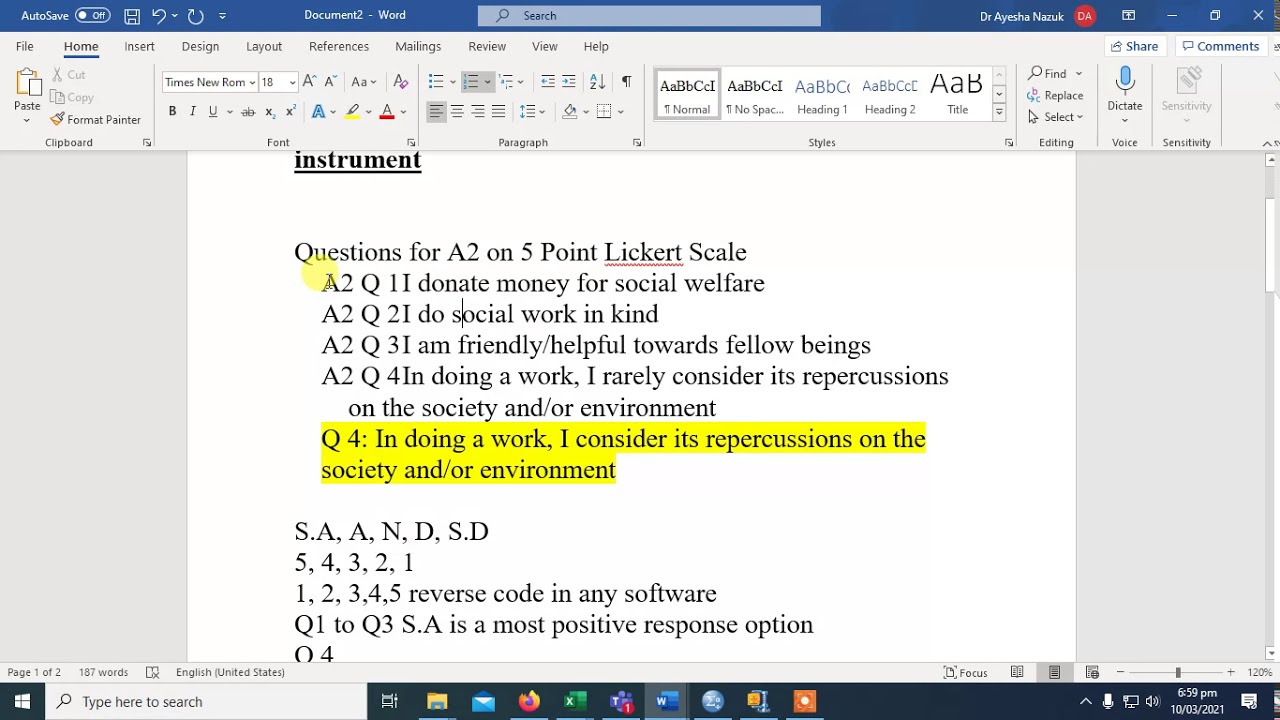The height and width of the screenshot is (720, 1280).
Task: Apply multilevel list
Action: coord(506,82)
